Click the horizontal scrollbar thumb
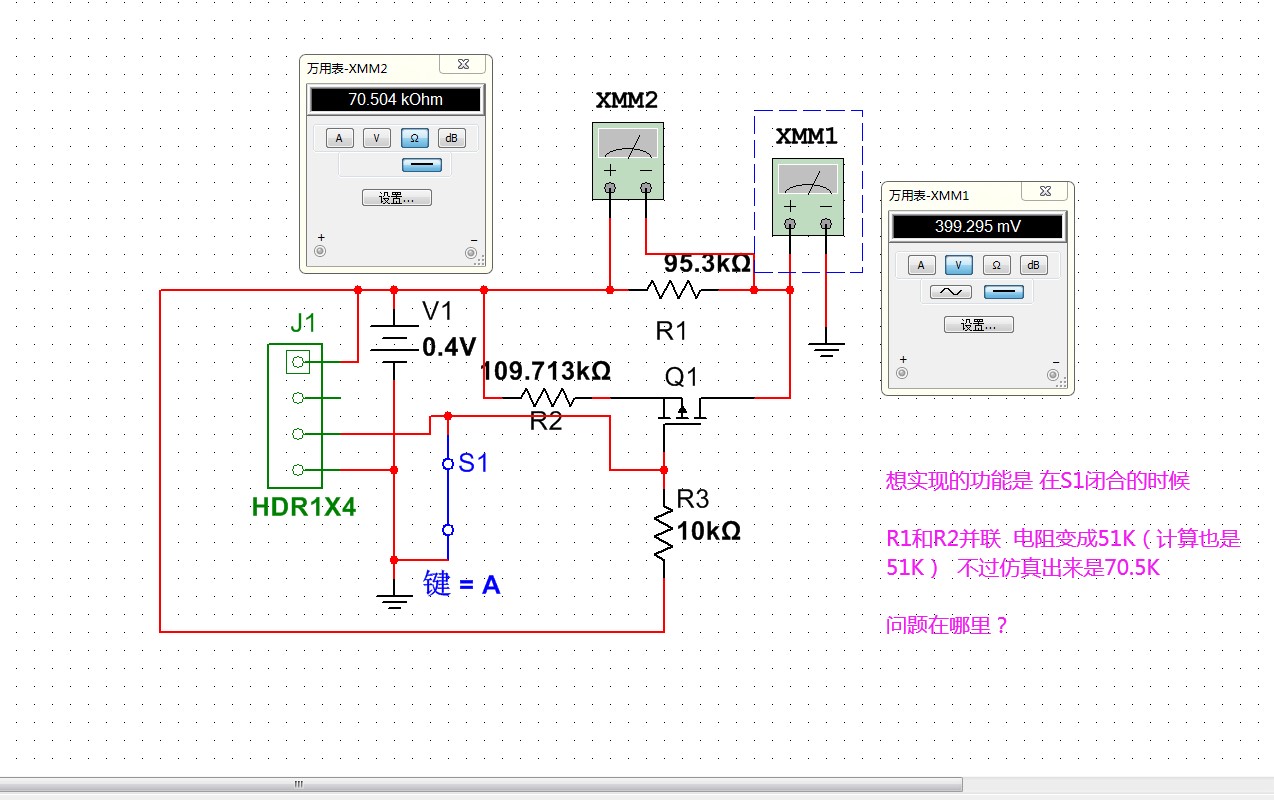This screenshot has height=800, width=1274. [x=481, y=783]
